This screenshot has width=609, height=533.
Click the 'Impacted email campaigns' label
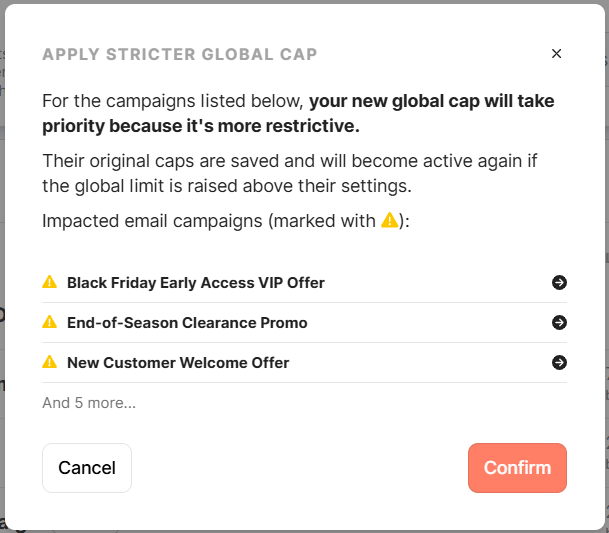pos(210,221)
